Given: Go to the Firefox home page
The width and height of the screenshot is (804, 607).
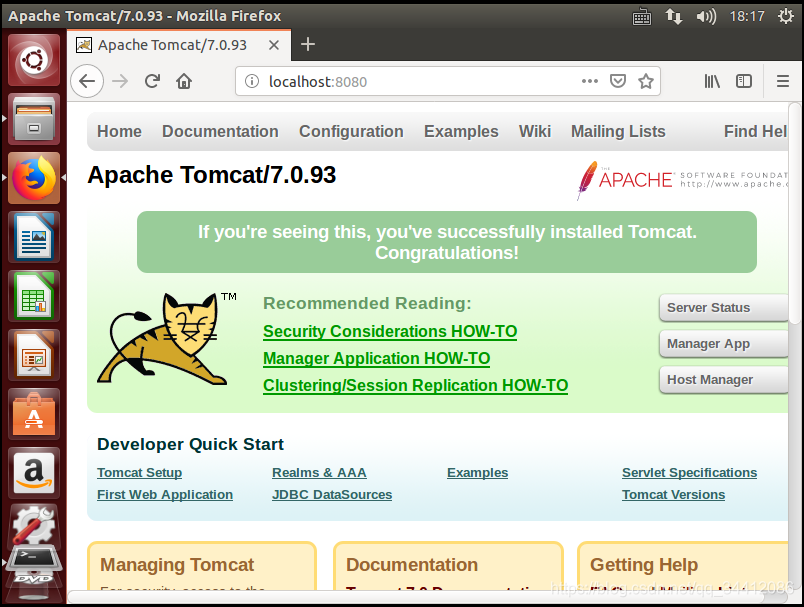Looking at the screenshot, I should tap(184, 81).
